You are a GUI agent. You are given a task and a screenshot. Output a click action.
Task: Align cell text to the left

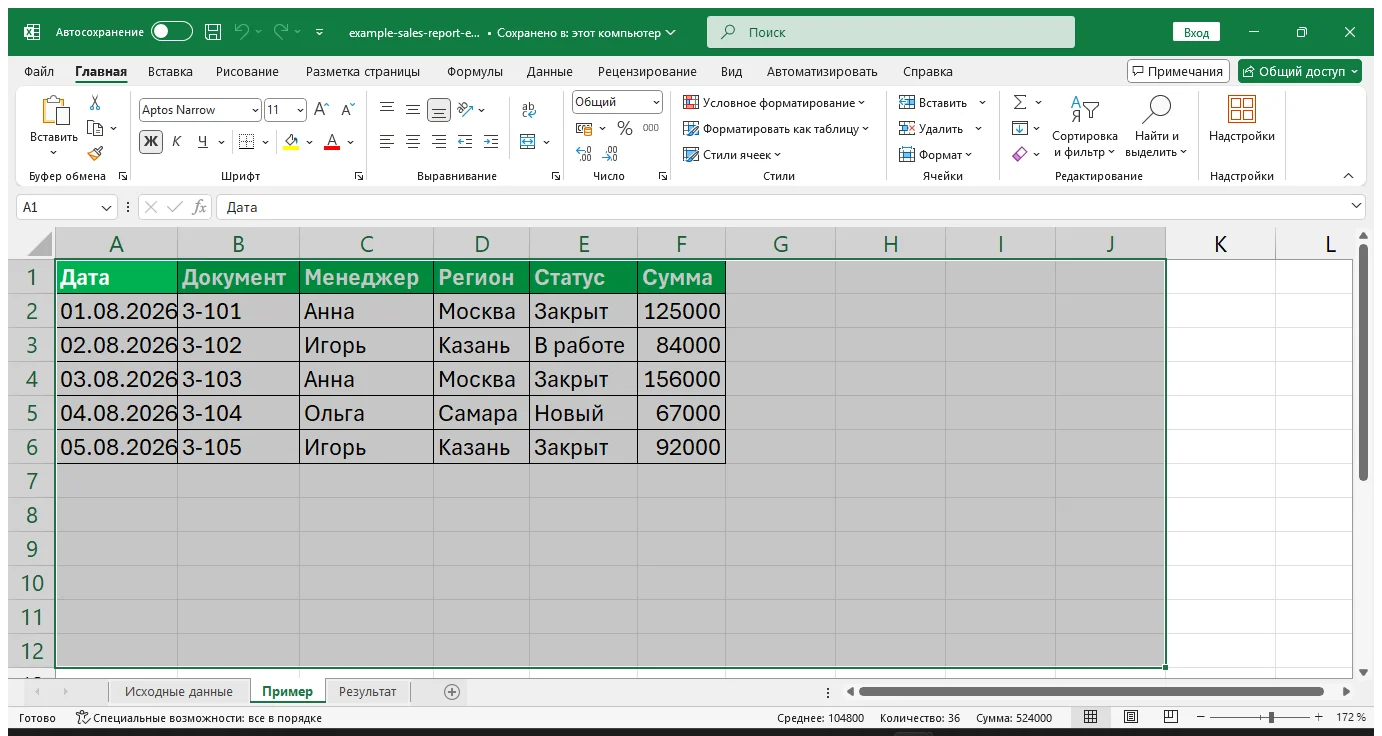click(x=387, y=142)
